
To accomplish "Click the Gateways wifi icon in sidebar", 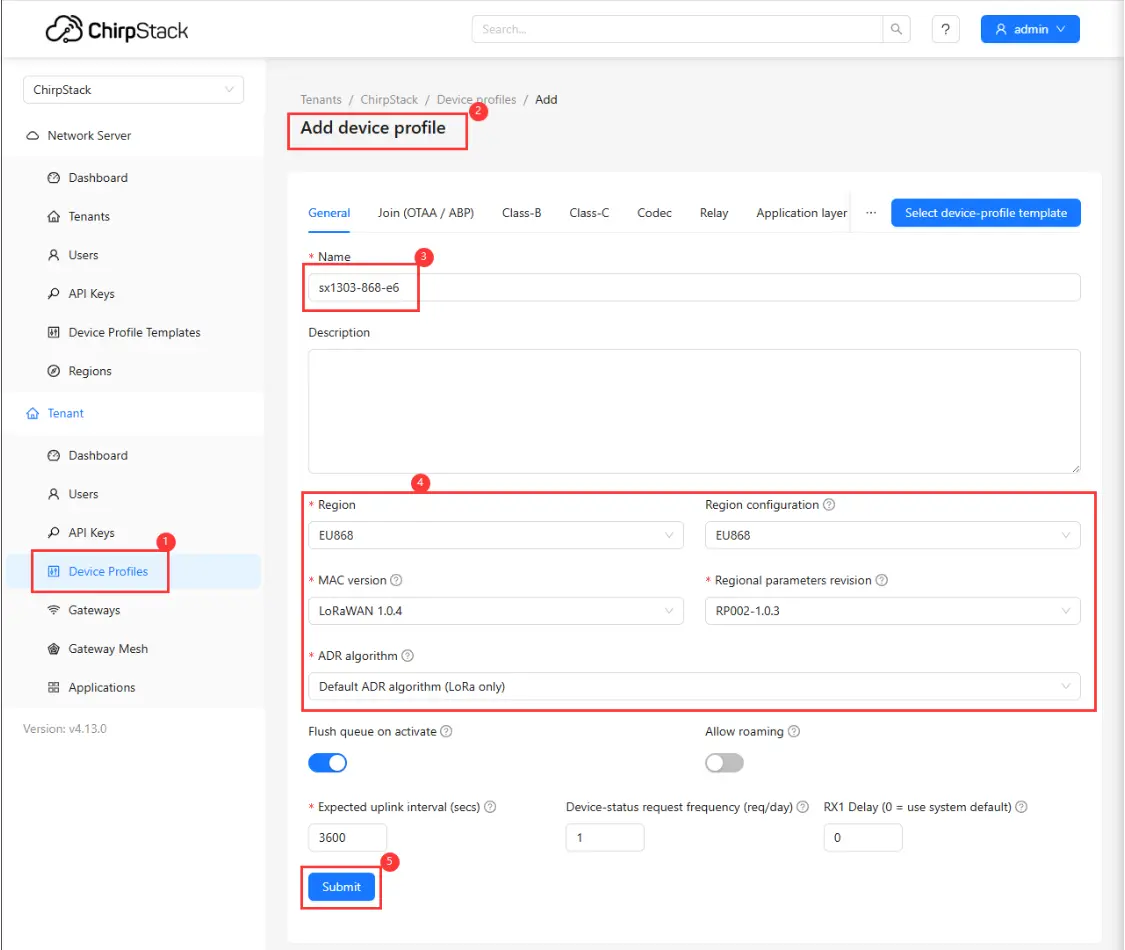I will pyautogui.click(x=54, y=610).
